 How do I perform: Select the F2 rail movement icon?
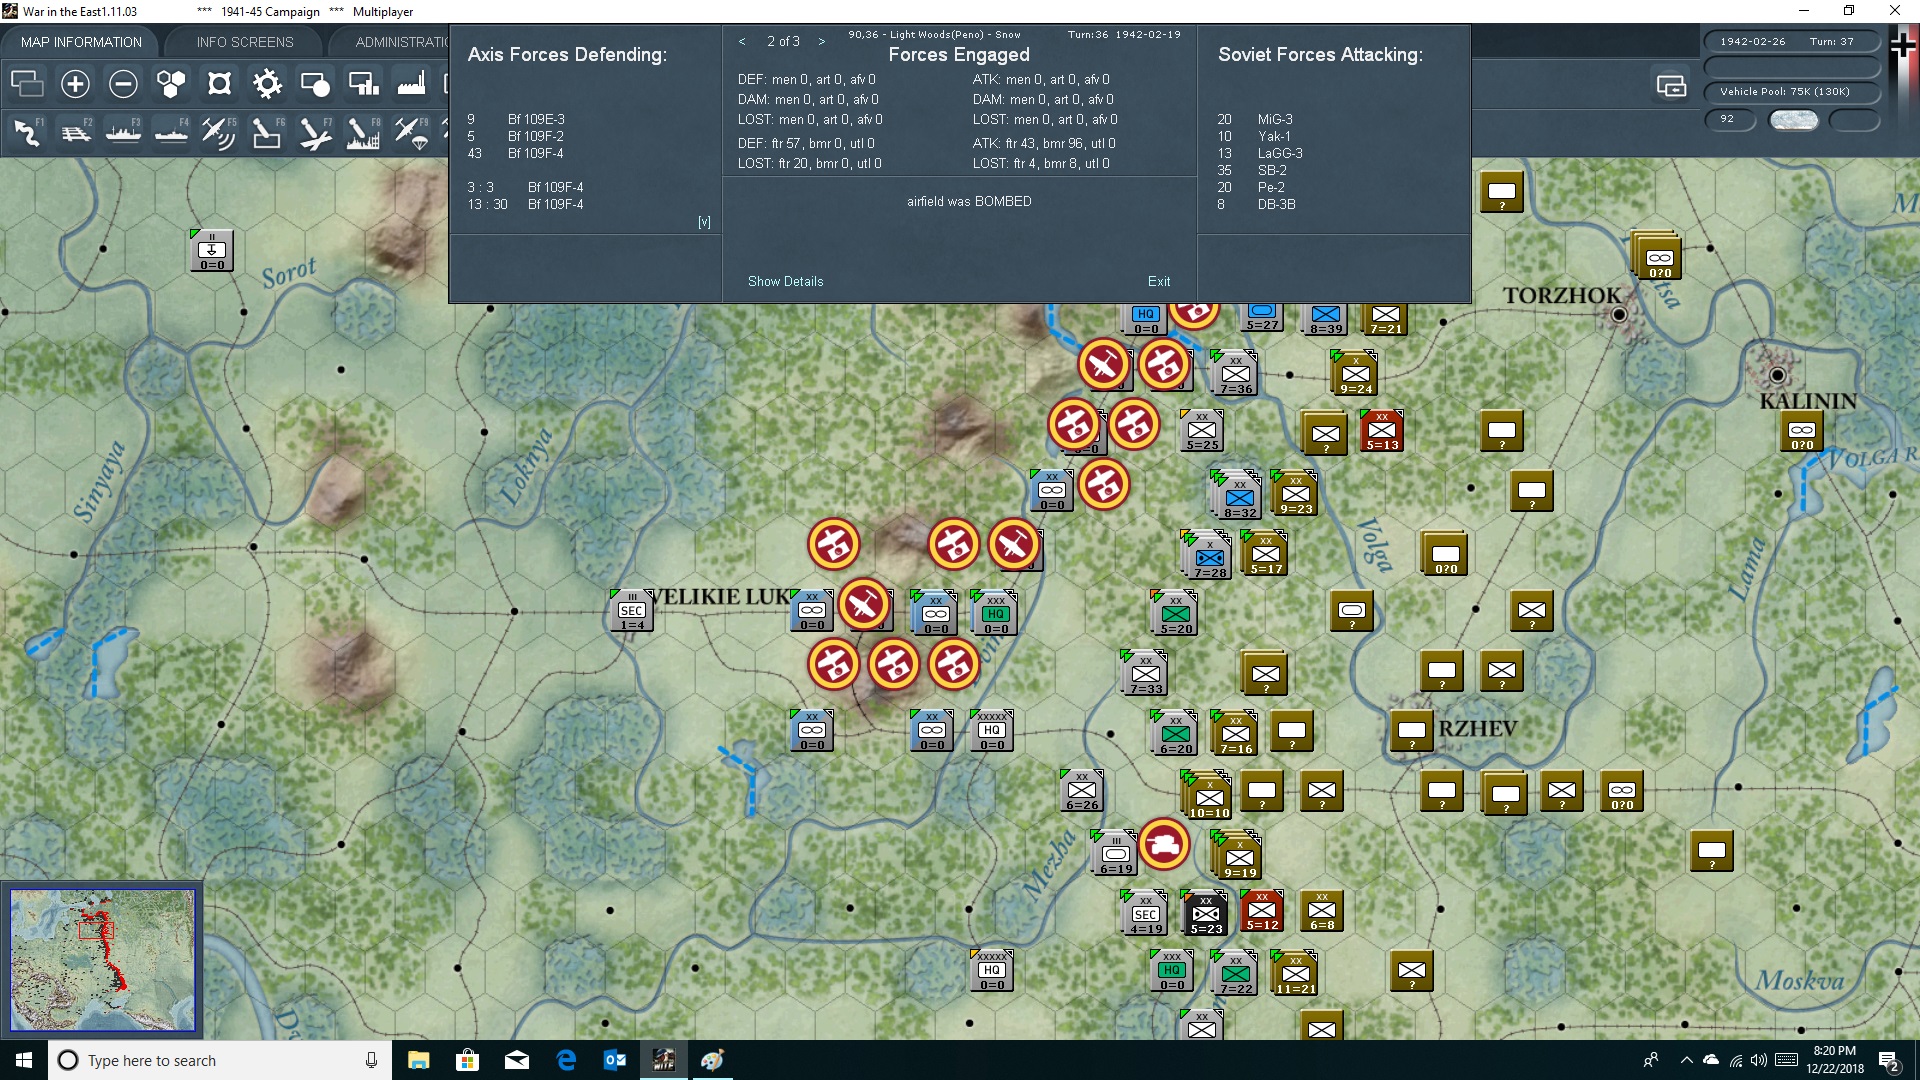(76, 132)
